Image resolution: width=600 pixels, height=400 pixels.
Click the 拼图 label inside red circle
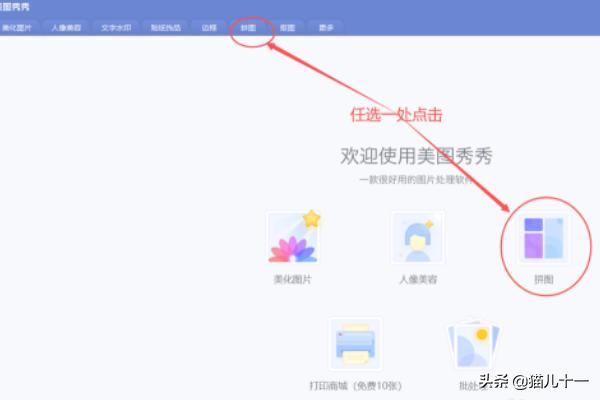point(543,279)
